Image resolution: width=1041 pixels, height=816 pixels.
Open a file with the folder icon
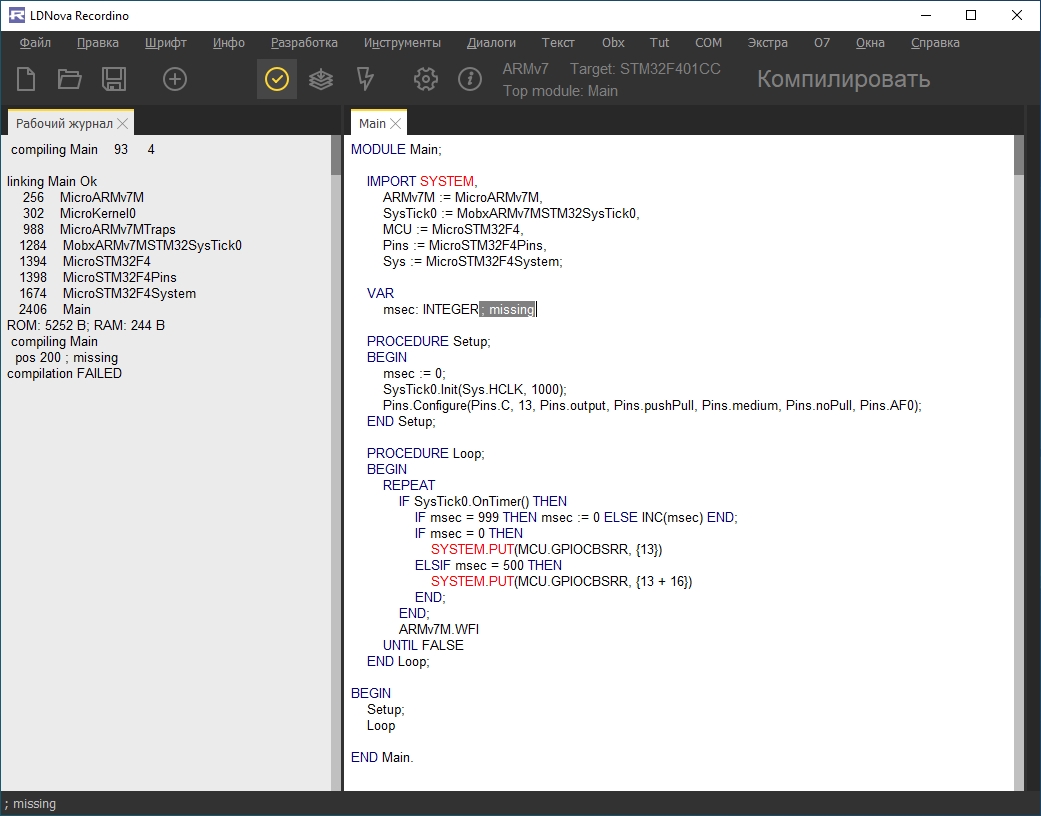69,79
